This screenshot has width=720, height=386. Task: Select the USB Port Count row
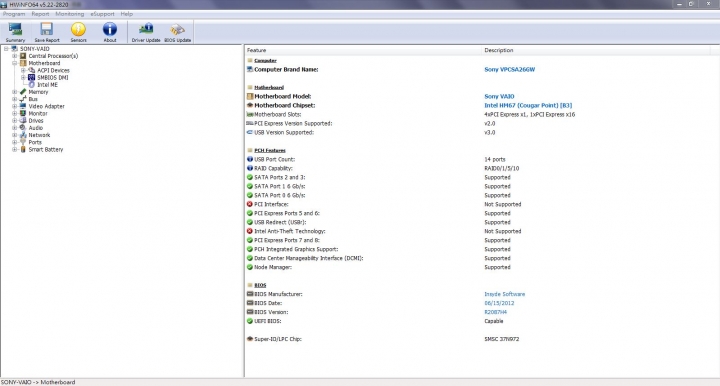pyautogui.click(x=482, y=159)
